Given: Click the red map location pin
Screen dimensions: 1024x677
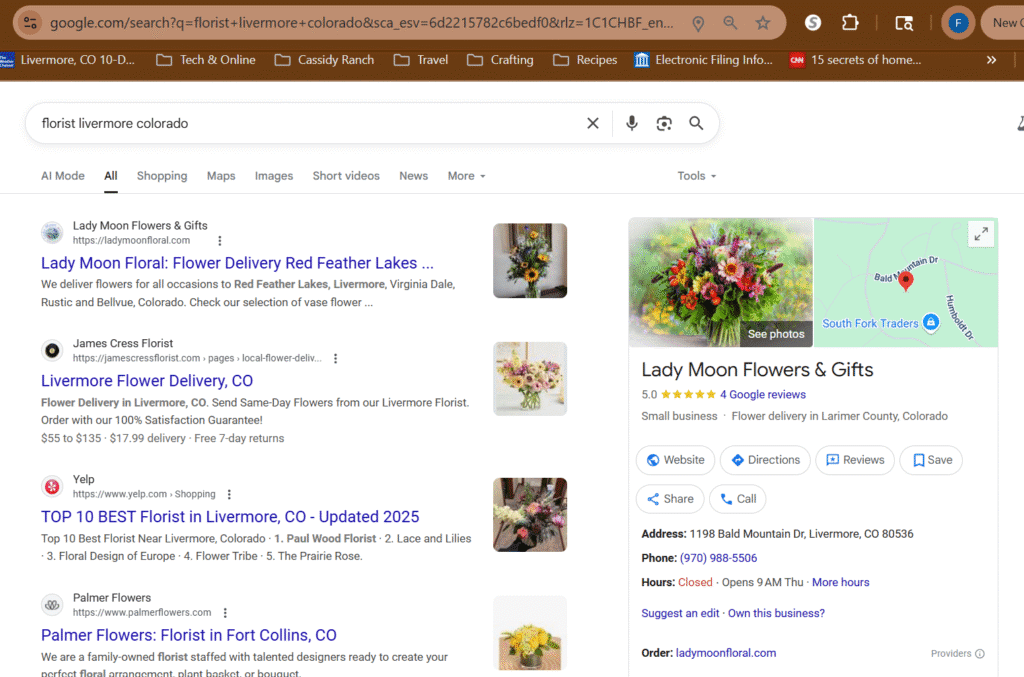Looking at the screenshot, I should [x=906, y=281].
